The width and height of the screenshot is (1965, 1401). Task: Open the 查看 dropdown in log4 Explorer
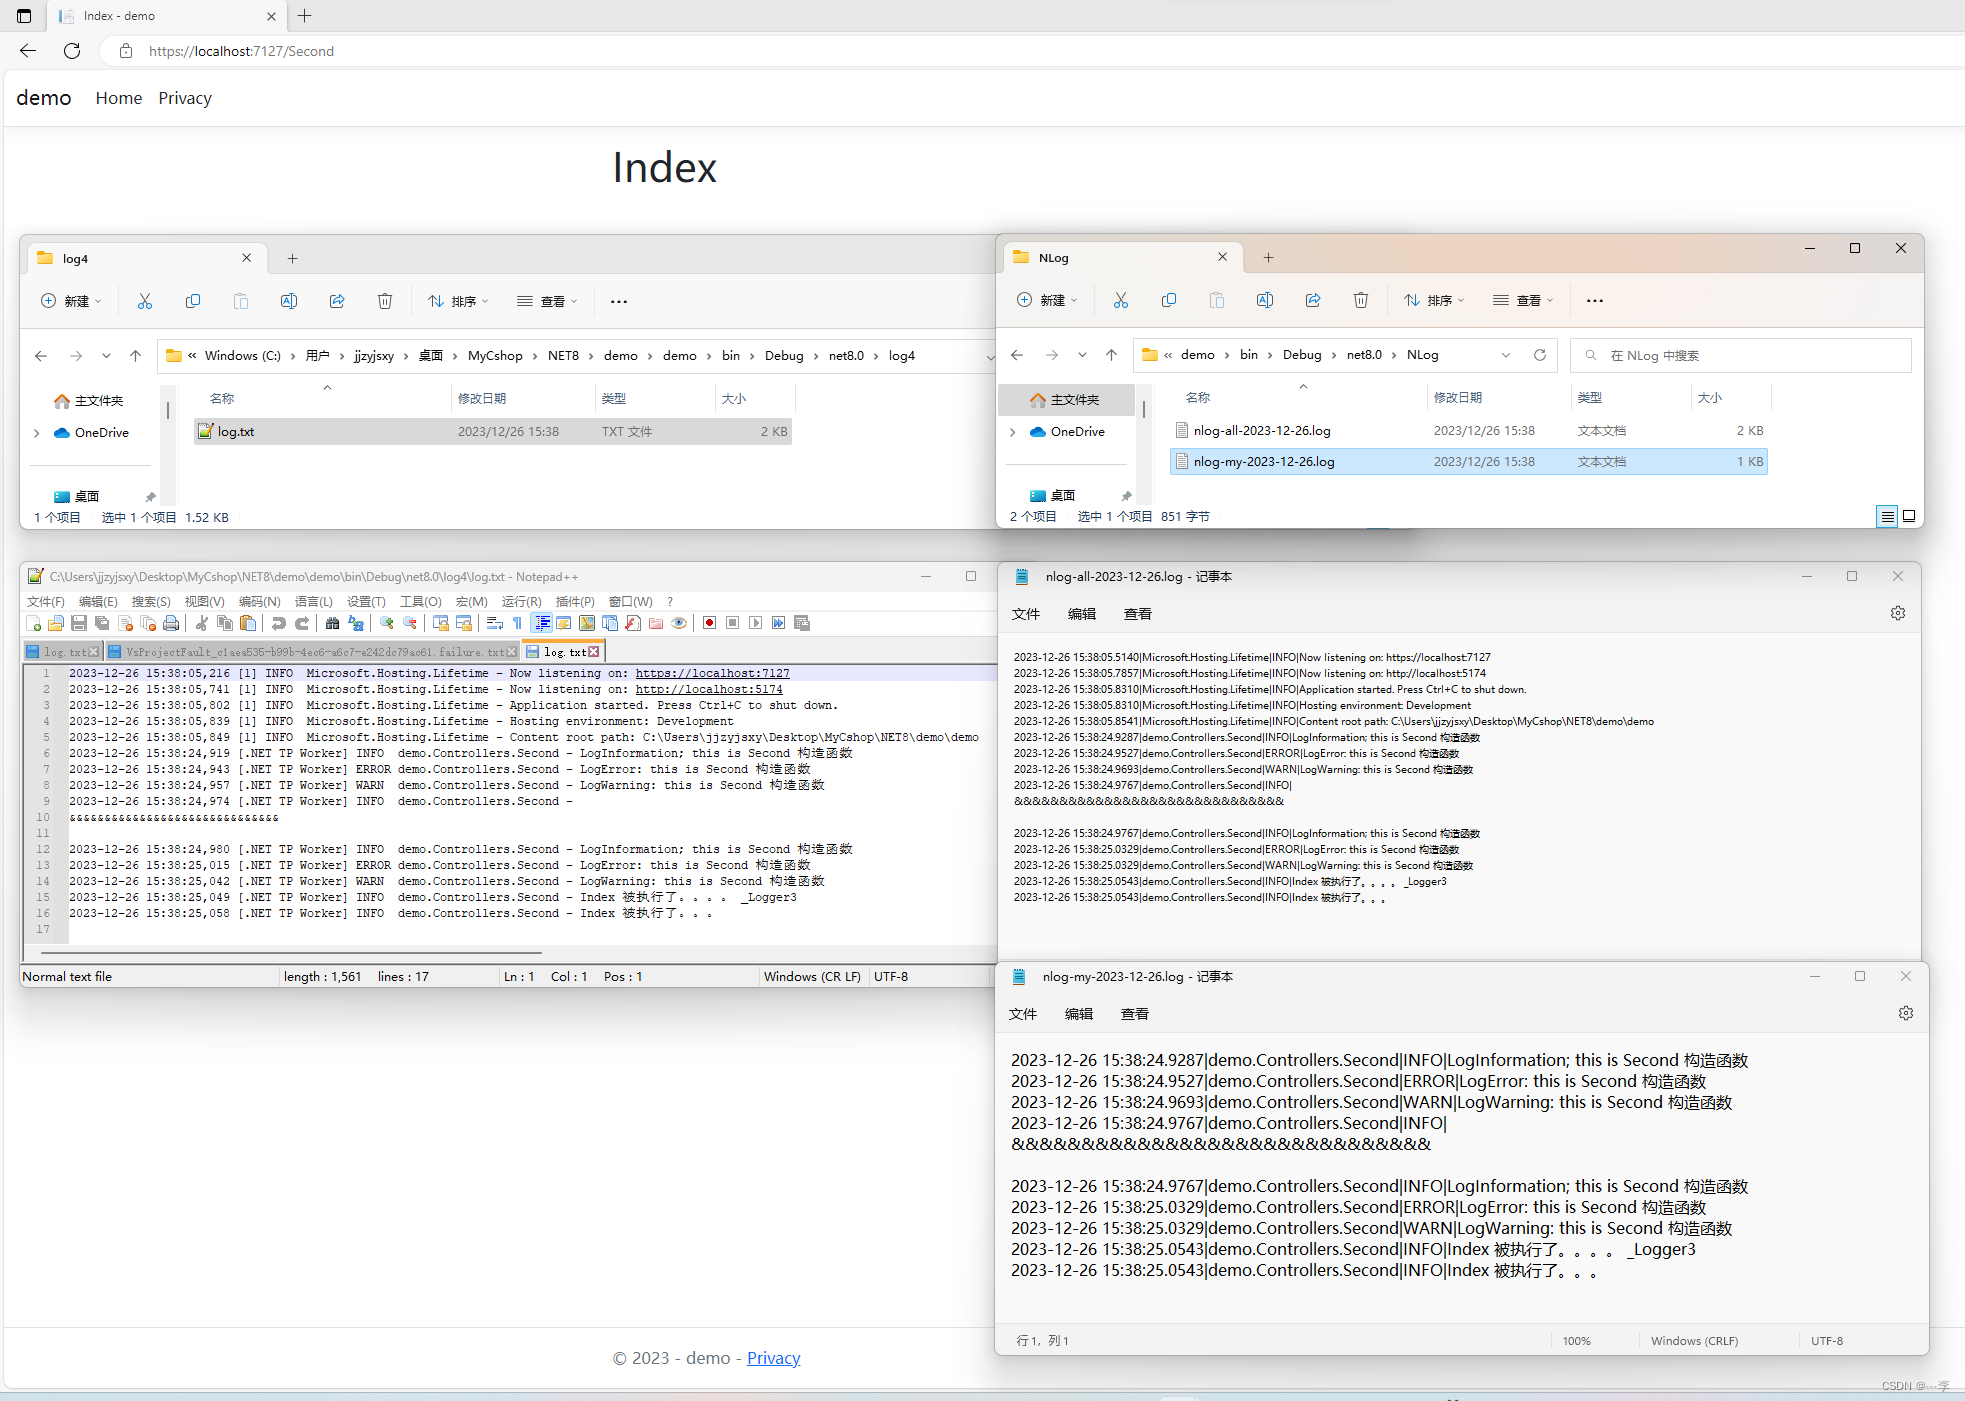pos(547,301)
